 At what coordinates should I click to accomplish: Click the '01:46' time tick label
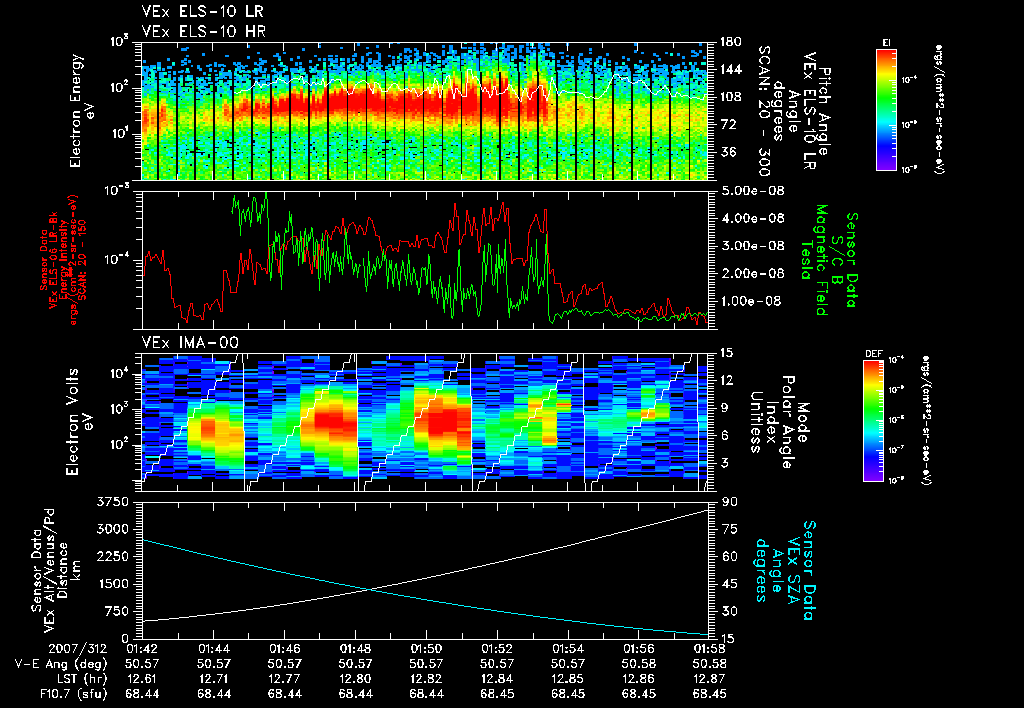(x=285, y=649)
